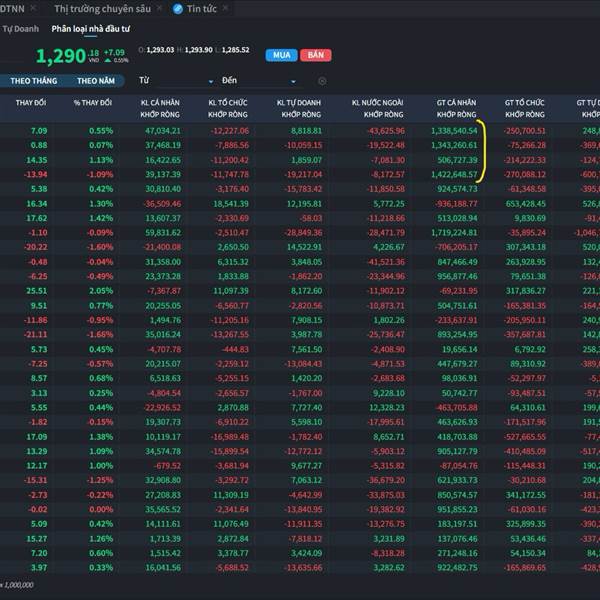Select cell value 59,831.62
The image size is (600, 600).
click(x=163, y=233)
